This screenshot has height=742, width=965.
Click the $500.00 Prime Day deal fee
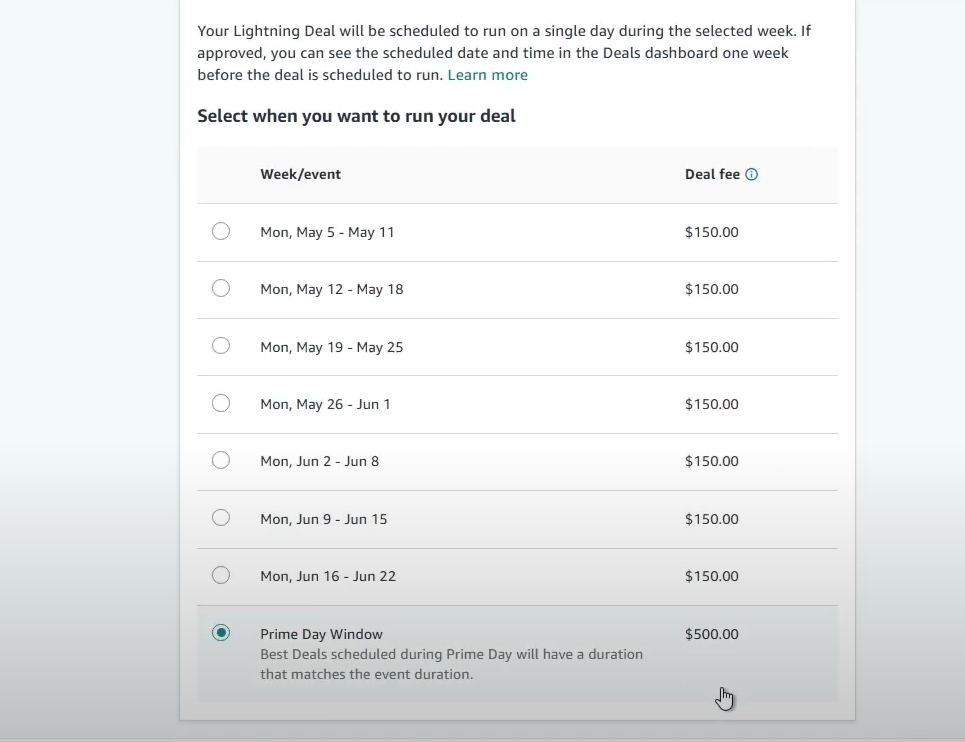[x=711, y=634]
